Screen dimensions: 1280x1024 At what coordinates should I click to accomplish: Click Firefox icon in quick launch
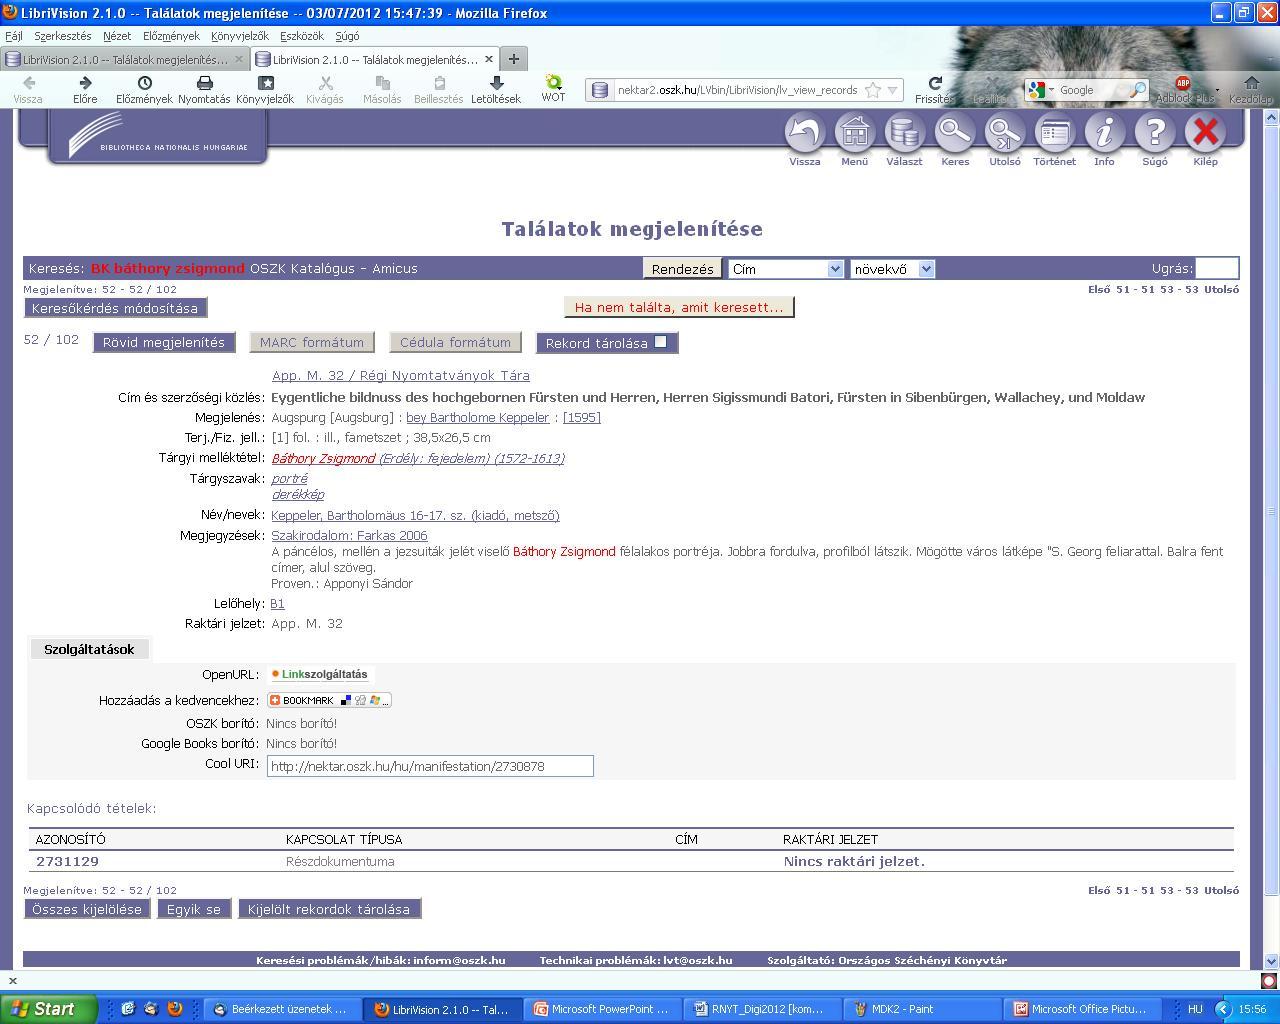coord(174,1009)
